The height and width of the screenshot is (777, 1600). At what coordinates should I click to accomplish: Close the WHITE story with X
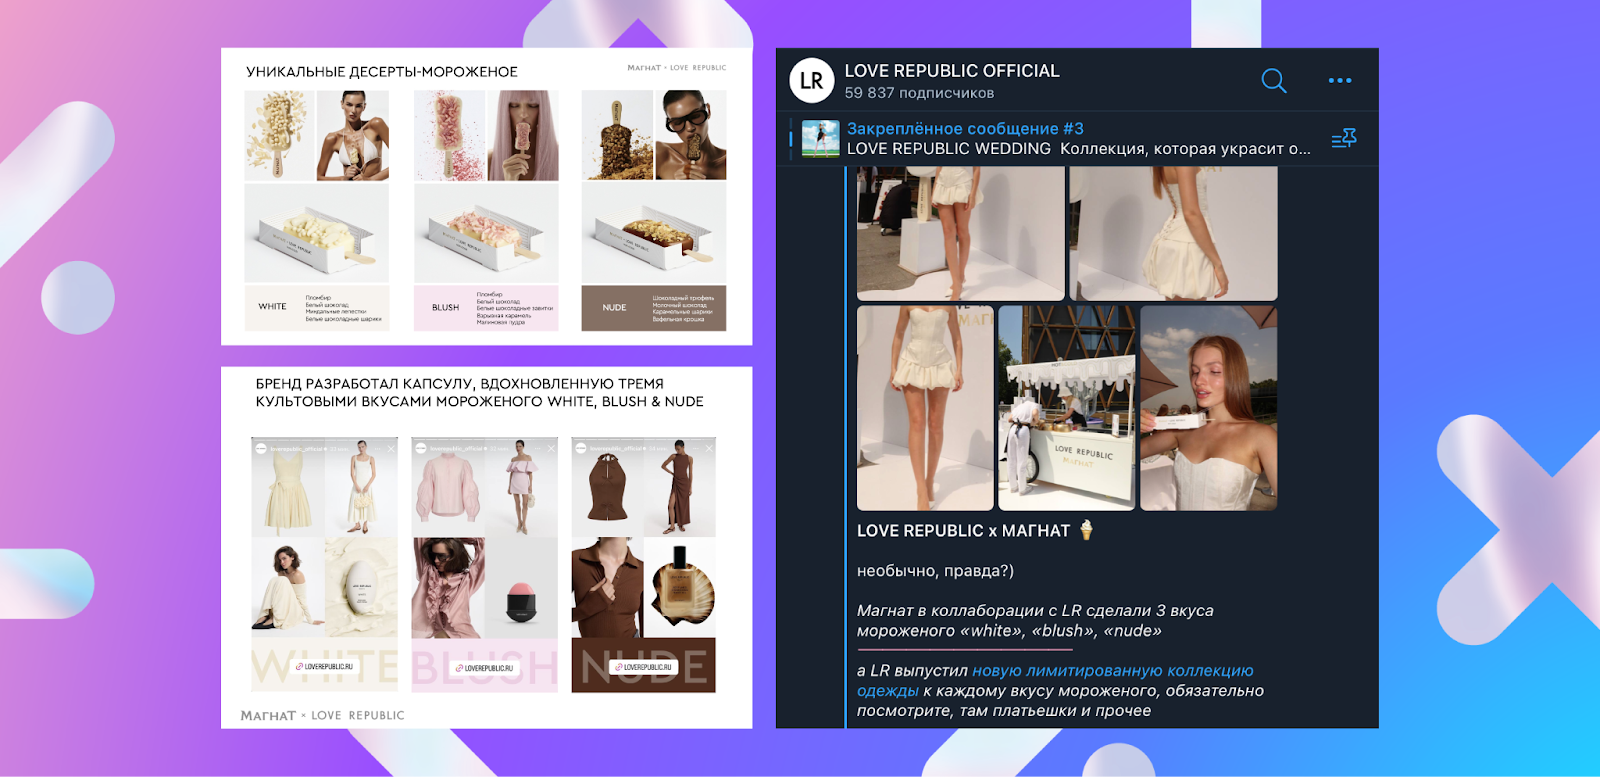(391, 449)
